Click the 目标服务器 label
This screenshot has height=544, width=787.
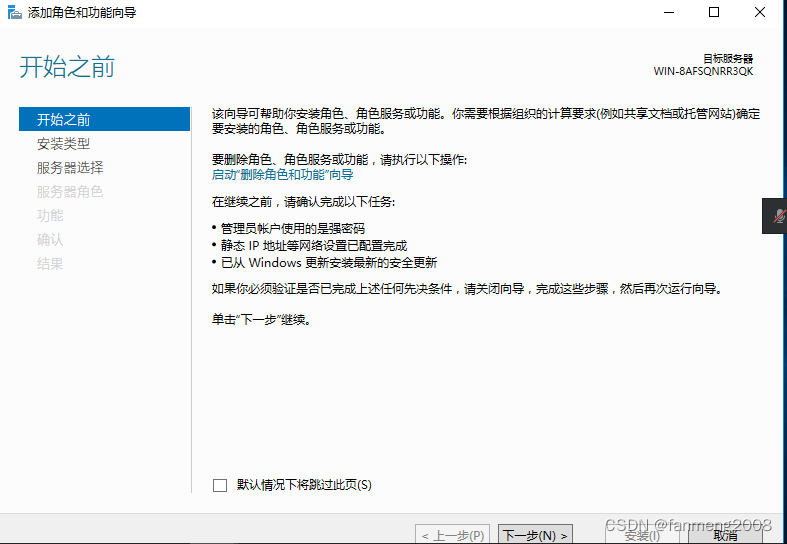tap(728, 59)
